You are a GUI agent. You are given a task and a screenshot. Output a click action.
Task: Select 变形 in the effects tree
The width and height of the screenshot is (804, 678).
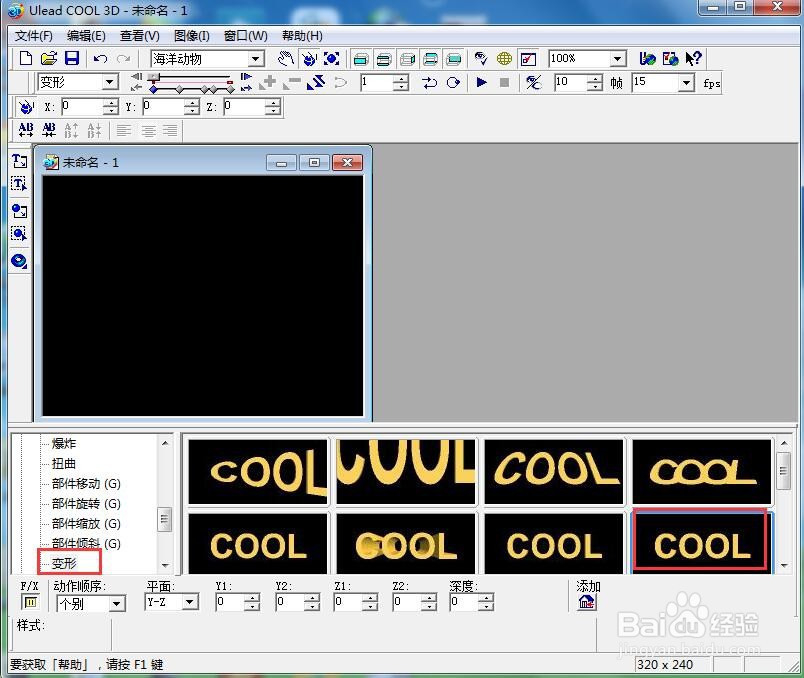(64, 563)
